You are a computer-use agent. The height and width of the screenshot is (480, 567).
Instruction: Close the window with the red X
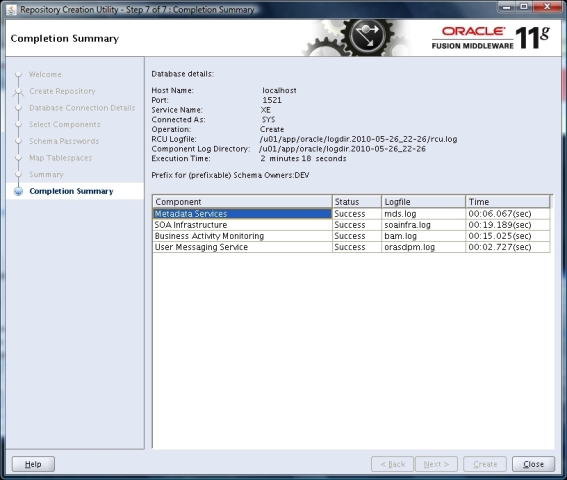[x=547, y=7]
